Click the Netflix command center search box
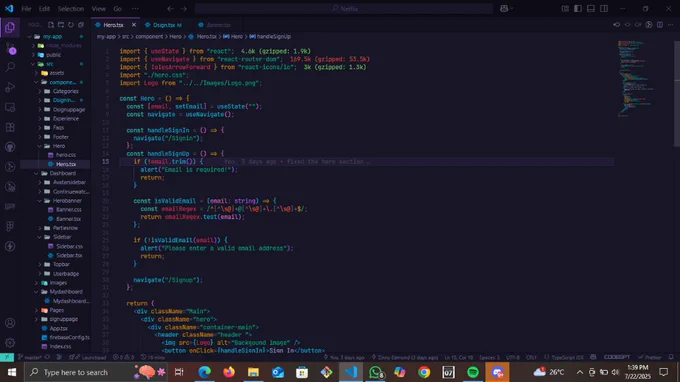Viewport: 680px width, 382px height. [344, 9]
